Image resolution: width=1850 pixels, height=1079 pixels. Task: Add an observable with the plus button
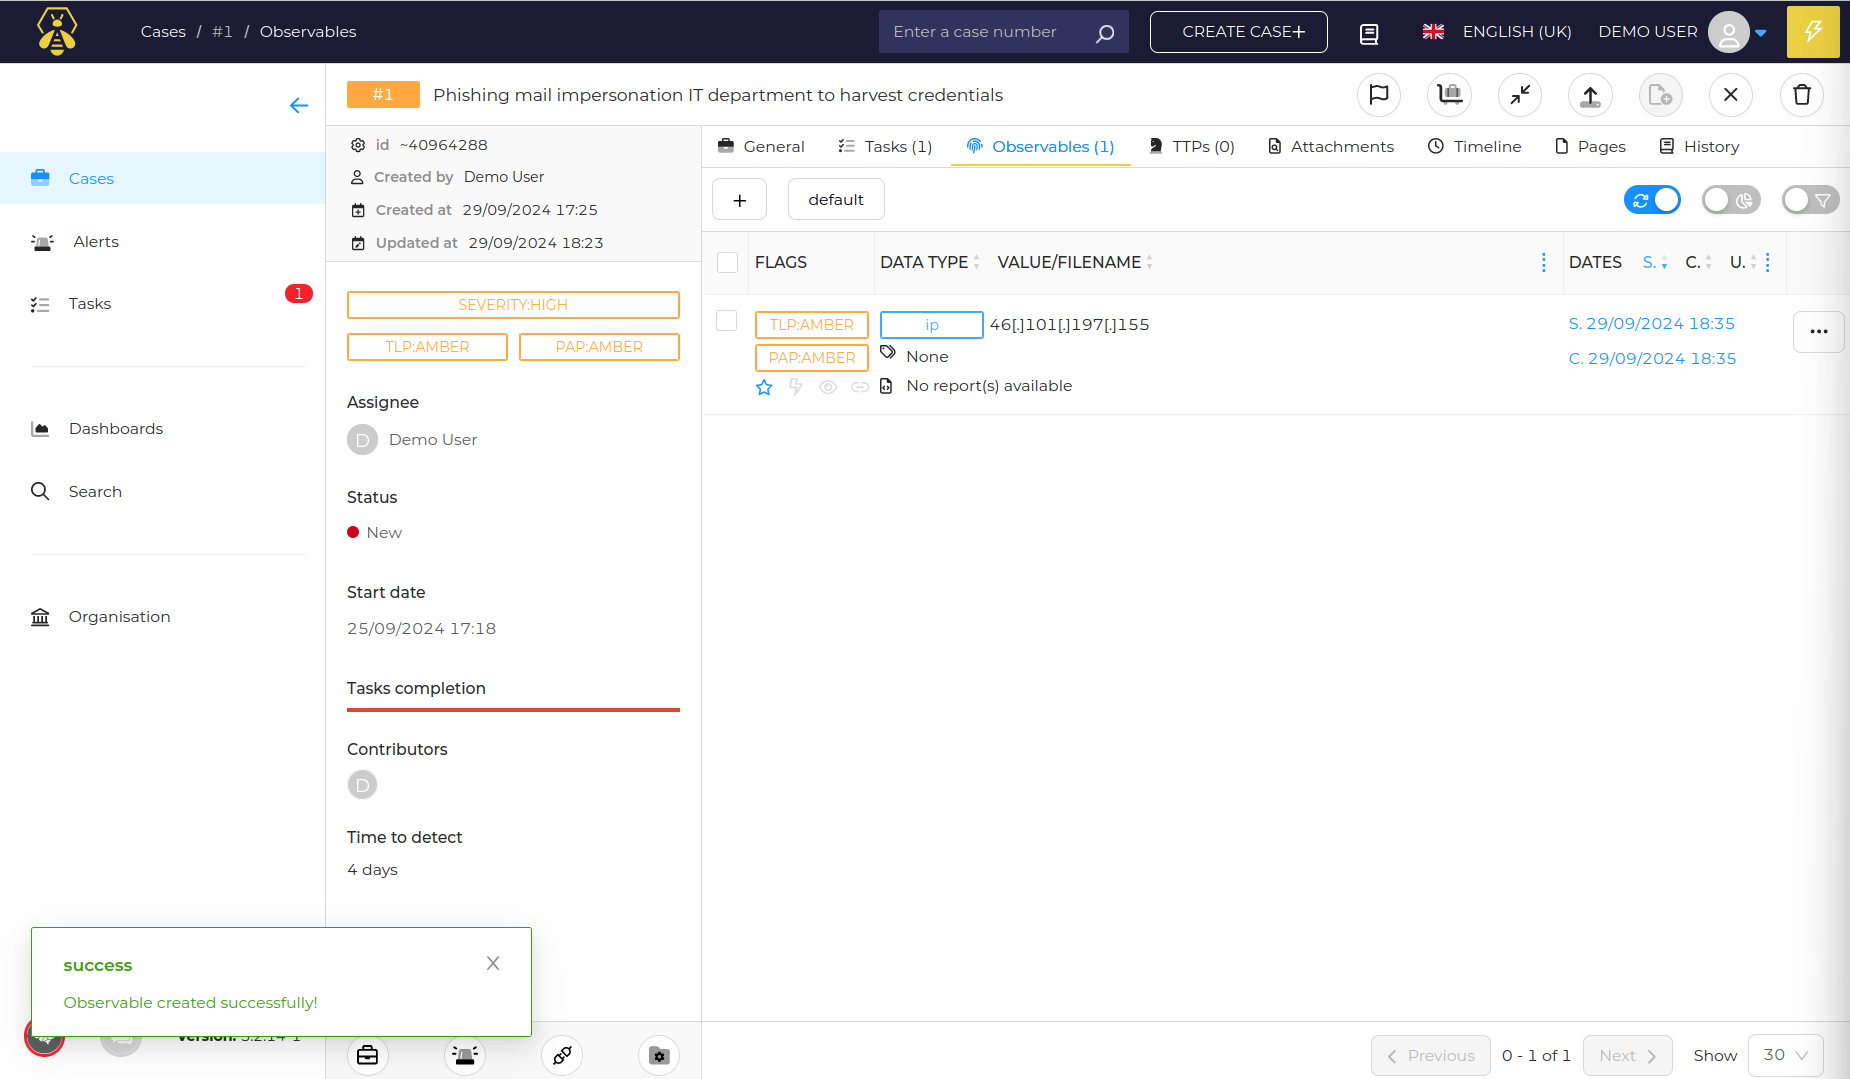[x=739, y=200]
